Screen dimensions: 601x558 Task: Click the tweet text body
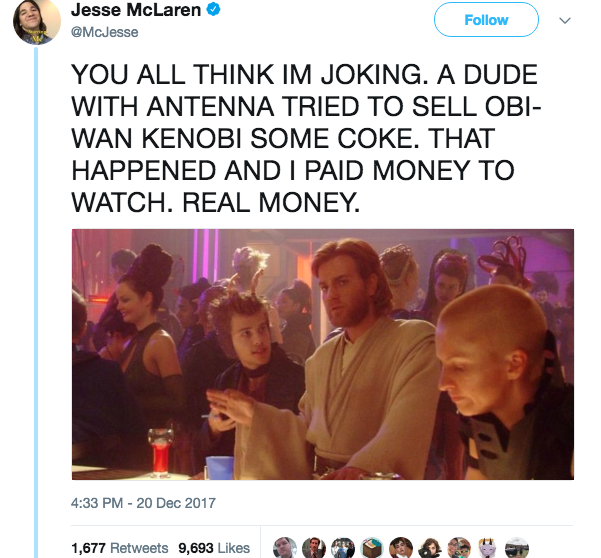(x=306, y=138)
